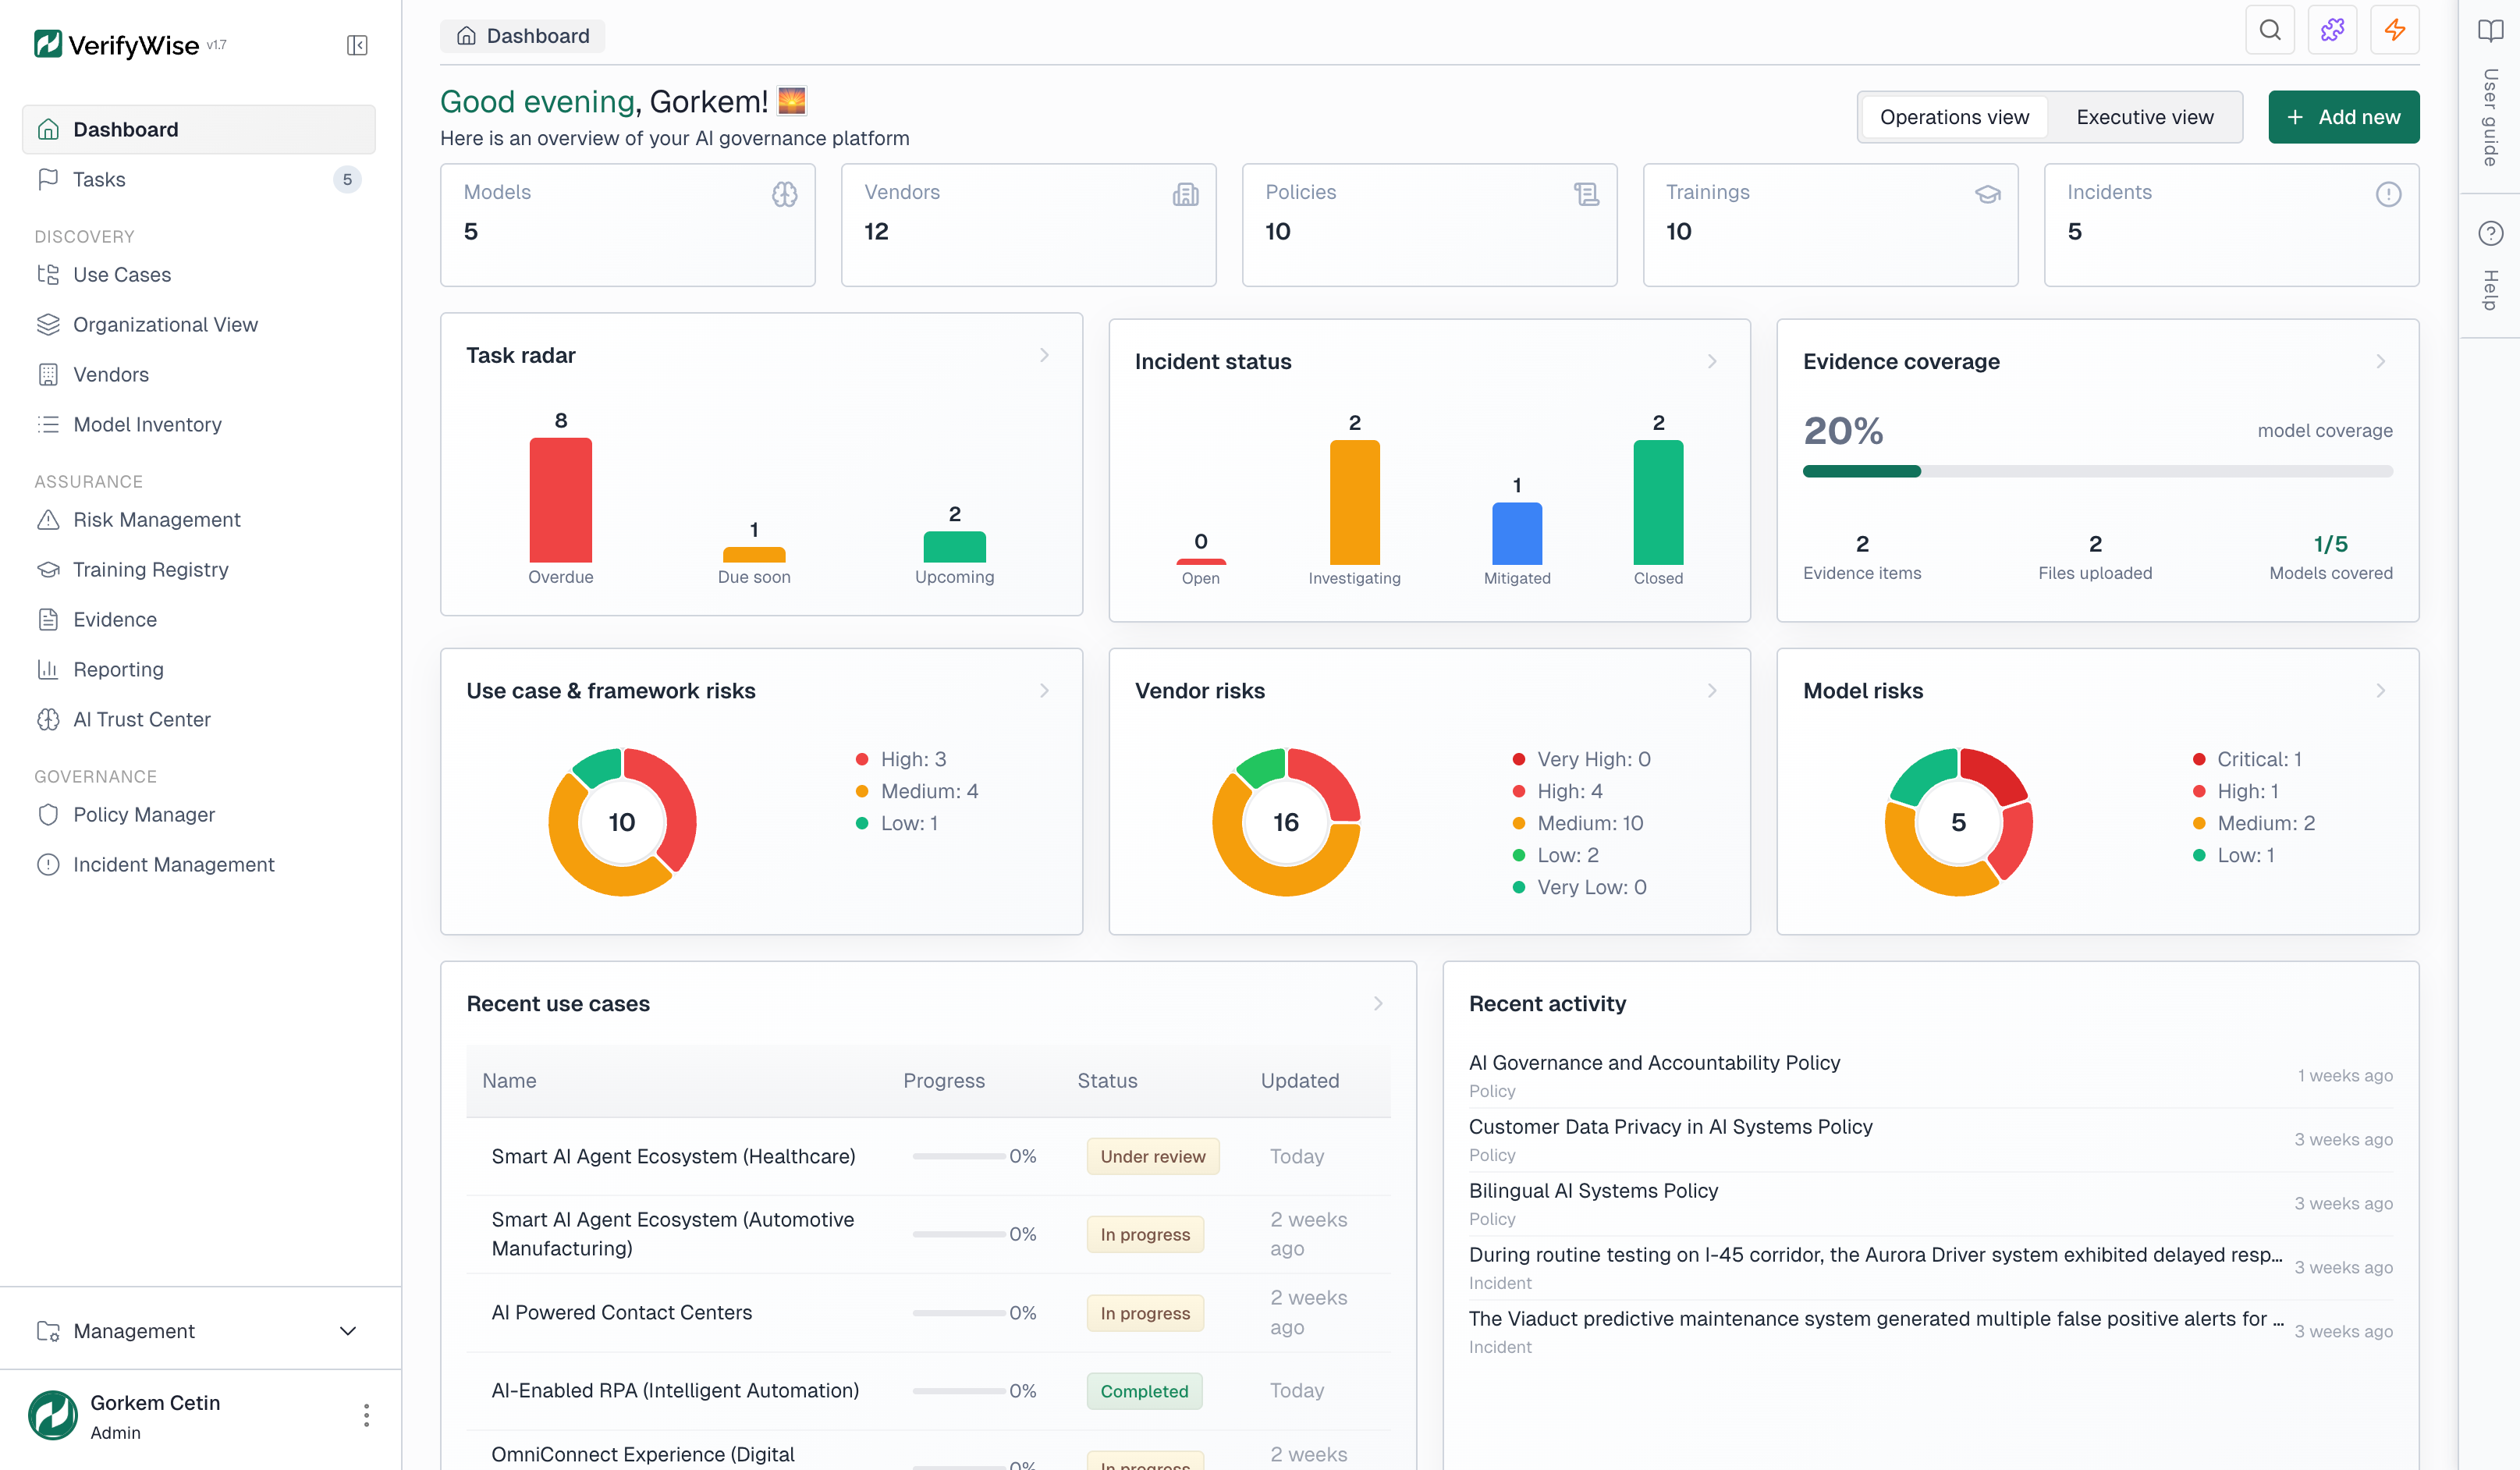Go to Use Cases page
The height and width of the screenshot is (1470, 2520).
[x=199, y=274]
